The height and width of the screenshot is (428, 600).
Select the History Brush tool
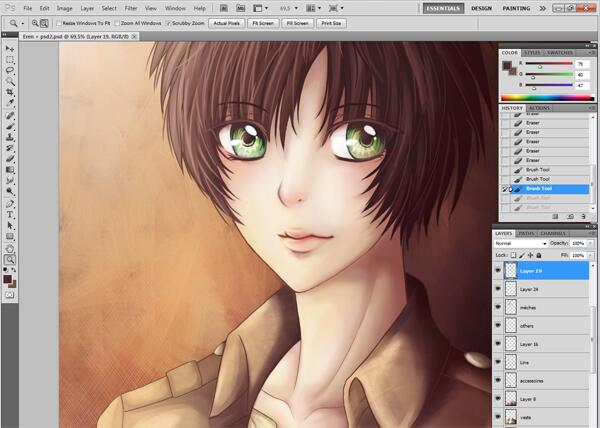[10, 148]
